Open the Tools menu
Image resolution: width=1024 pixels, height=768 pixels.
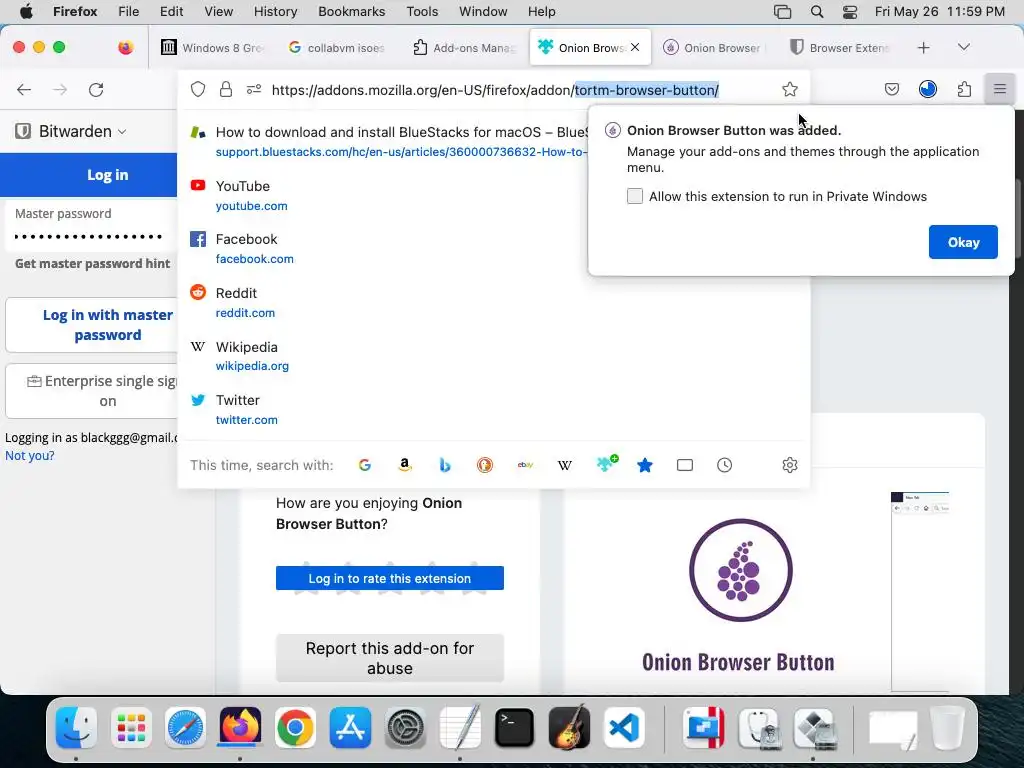pyautogui.click(x=422, y=12)
